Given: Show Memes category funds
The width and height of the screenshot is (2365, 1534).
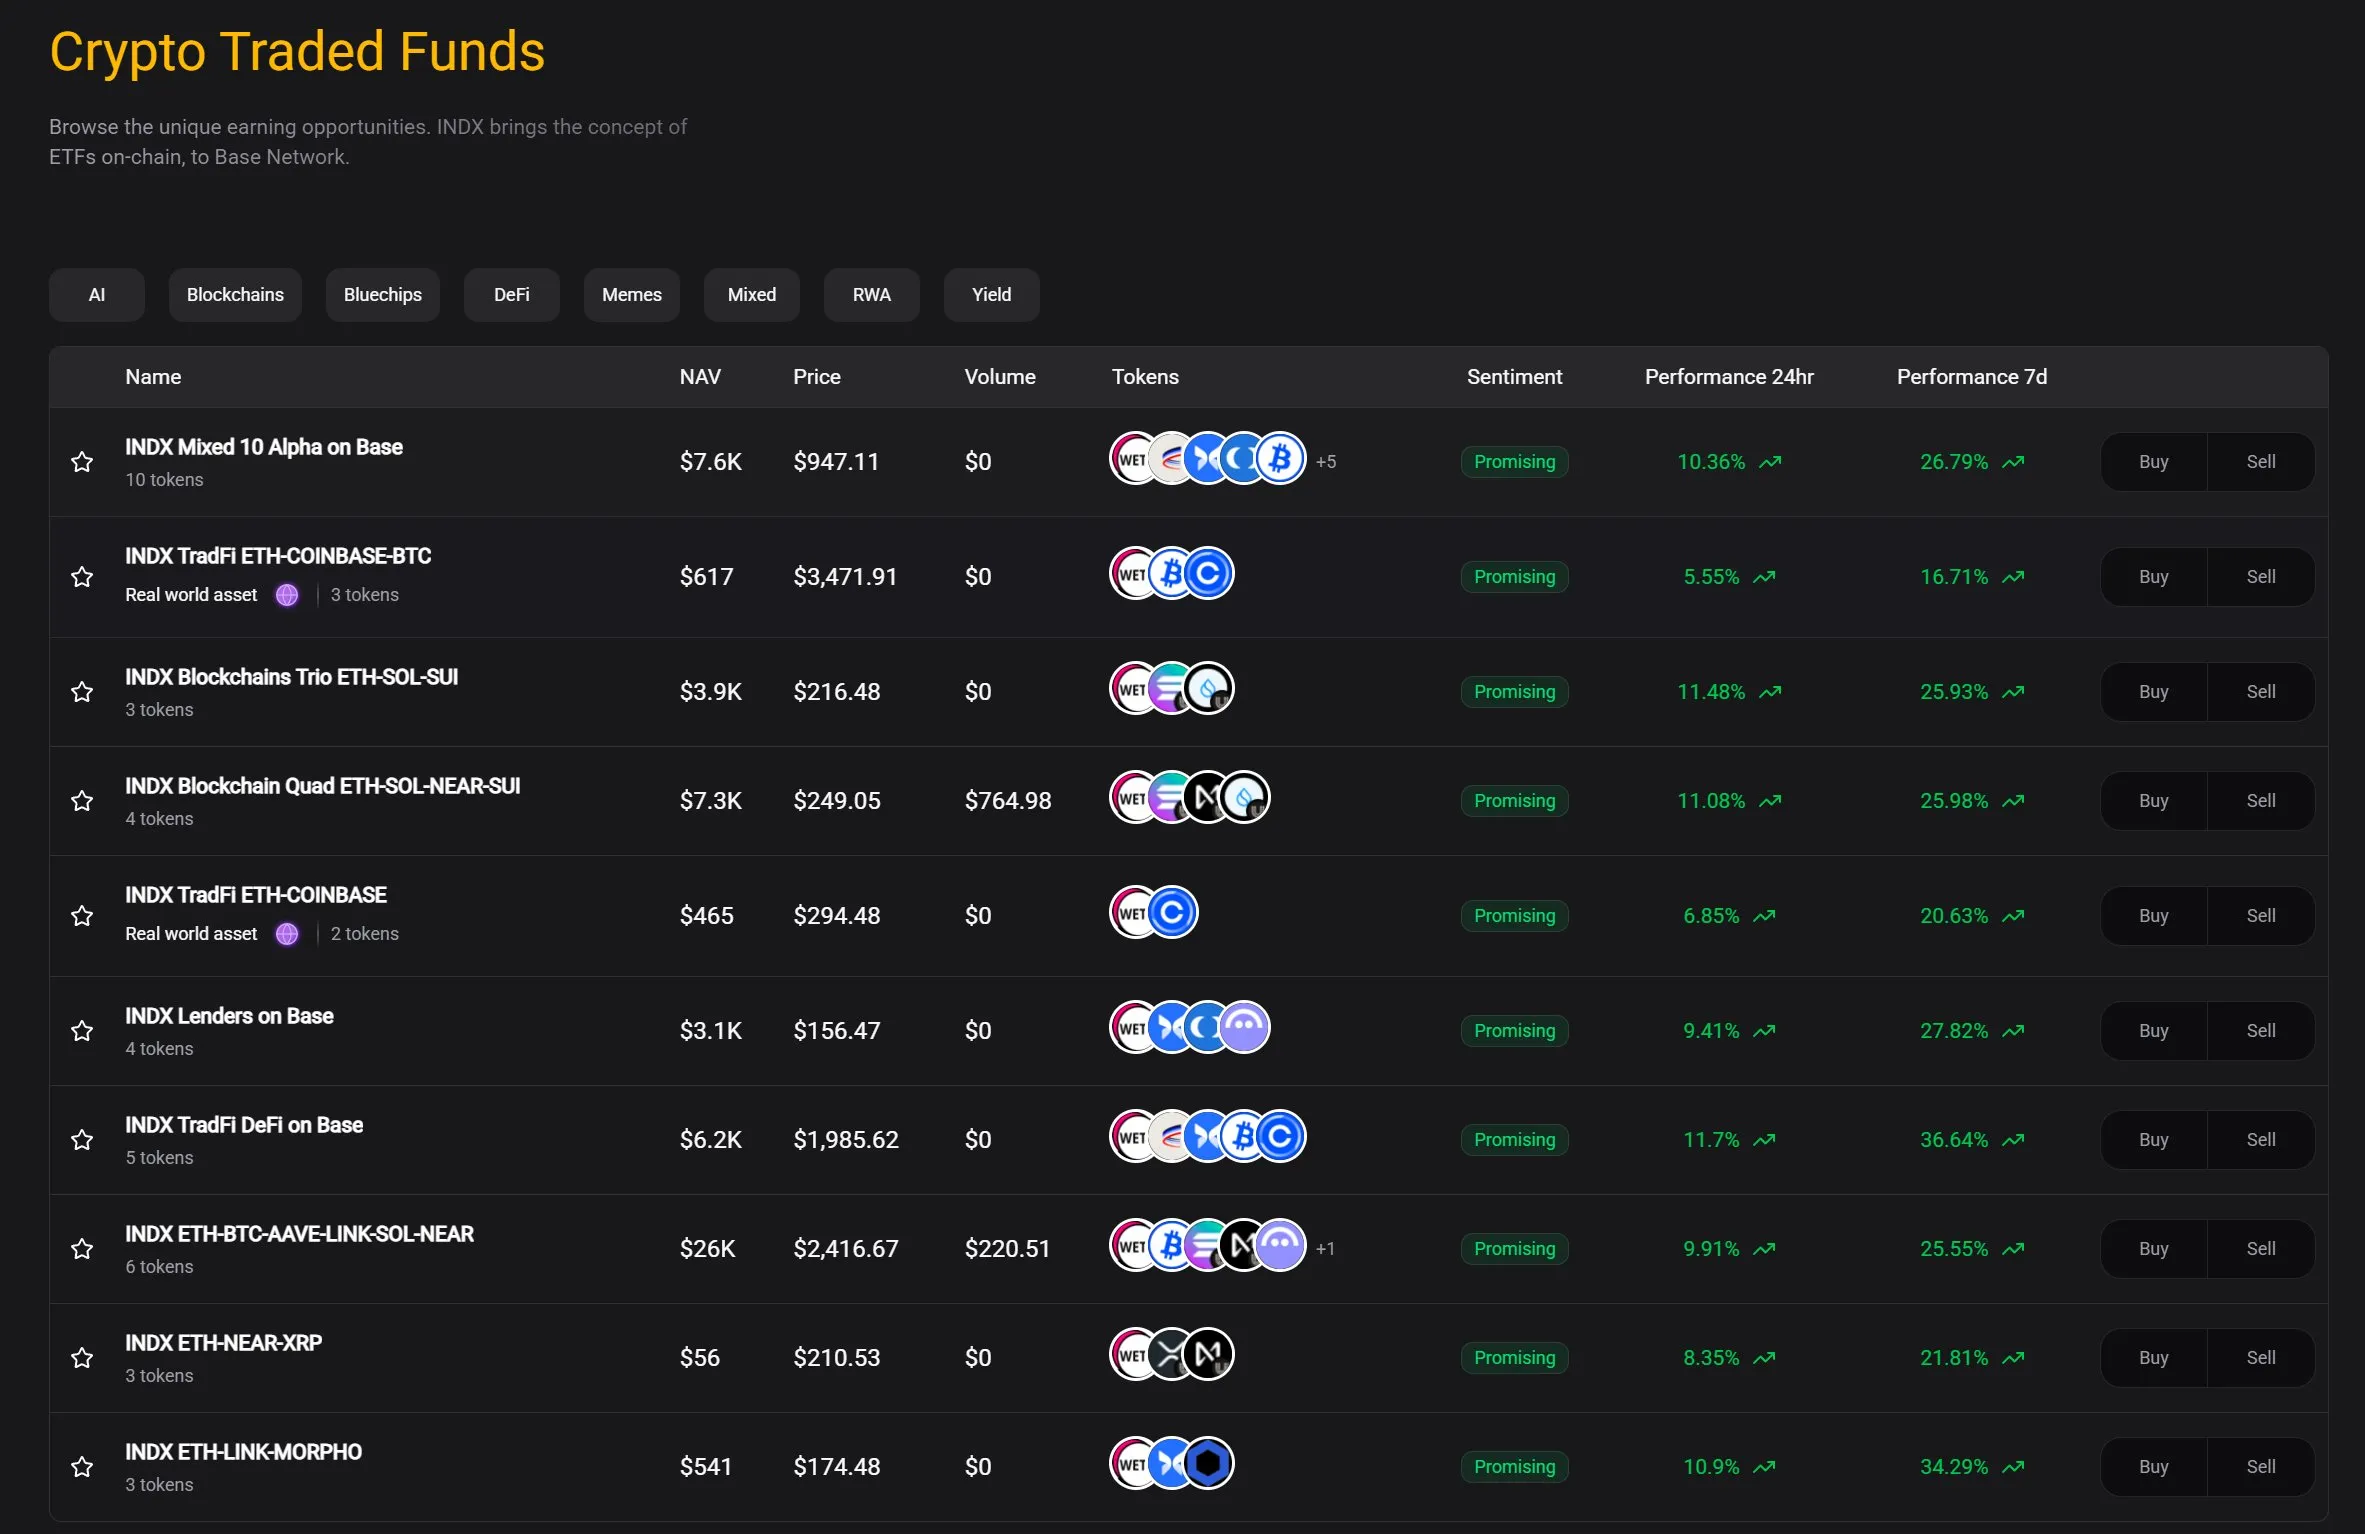Looking at the screenshot, I should click(x=632, y=295).
